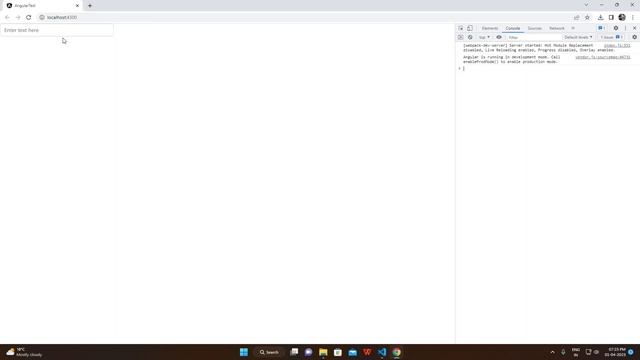Switch to the Sources tab in DevTools
This screenshot has width=640, height=360.
pyautogui.click(x=535, y=28)
